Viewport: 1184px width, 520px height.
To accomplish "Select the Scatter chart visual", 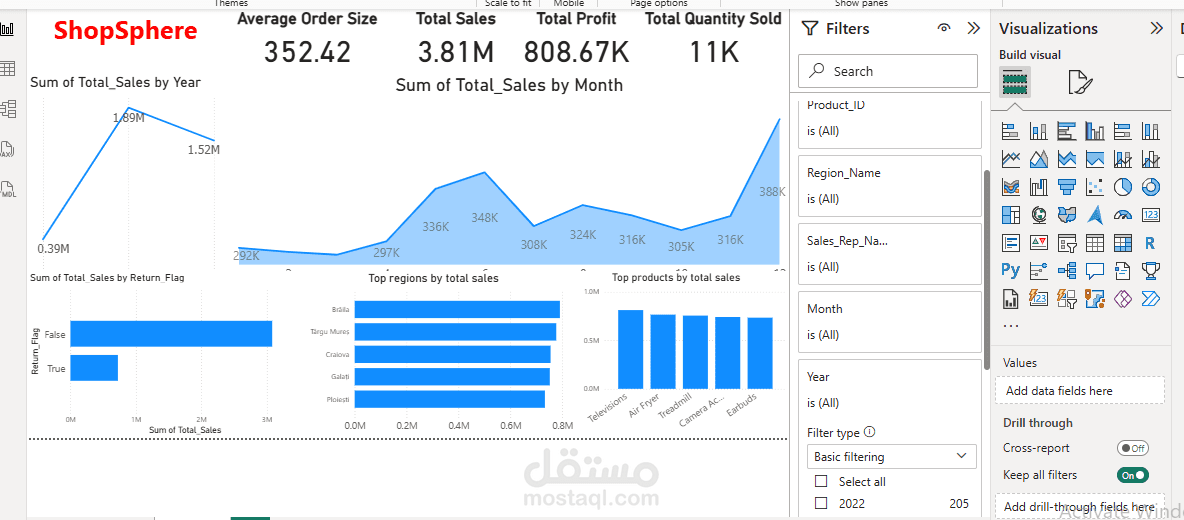I will click(x=1095, y=186).
